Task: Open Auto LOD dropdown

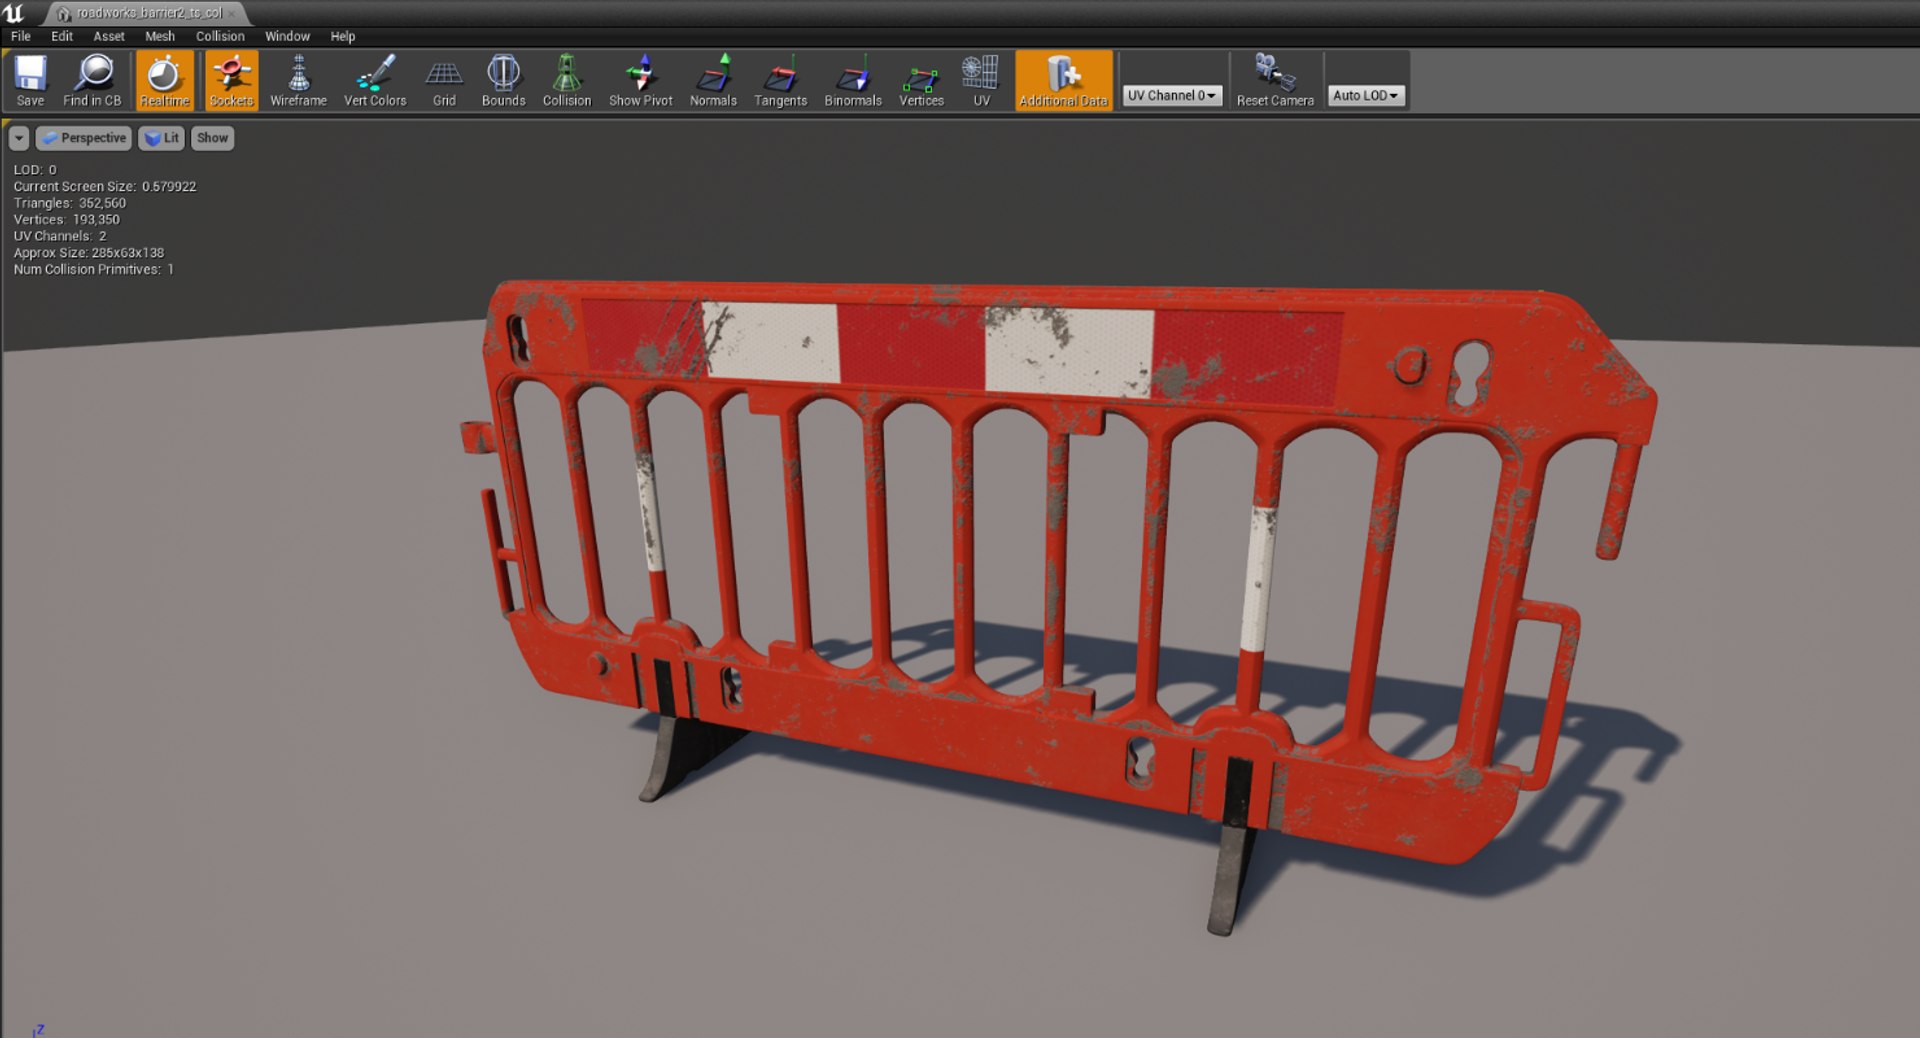Action: click(1366, 95)
